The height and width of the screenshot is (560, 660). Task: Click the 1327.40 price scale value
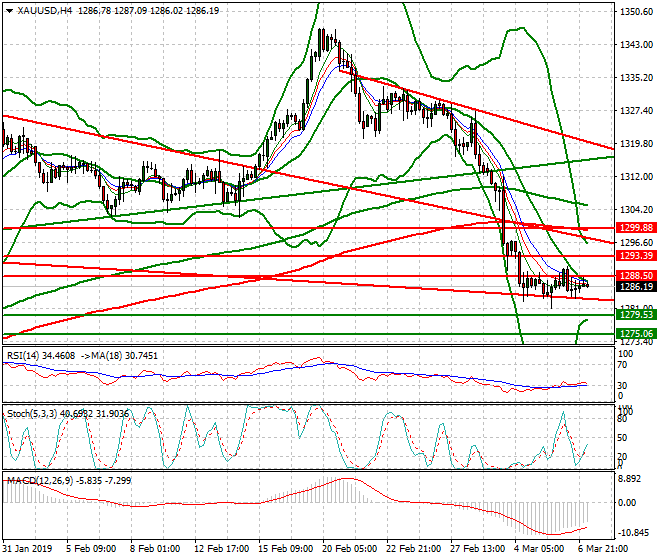(636, 111)
